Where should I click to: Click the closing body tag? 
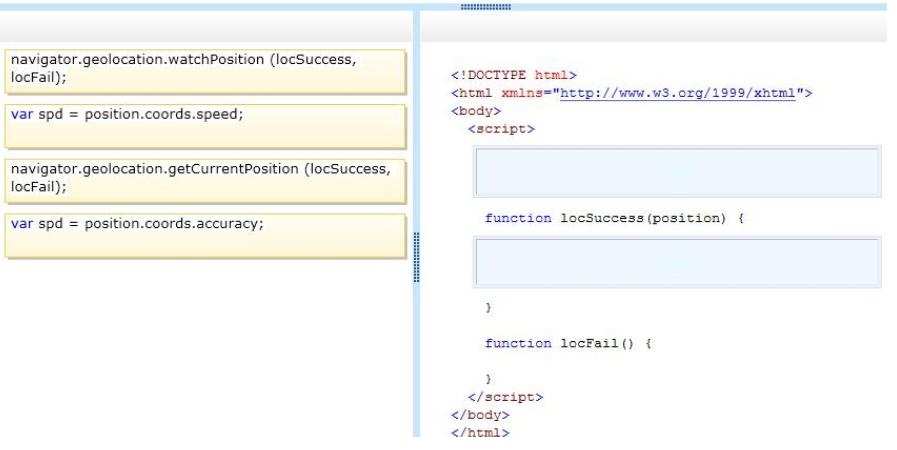pyautogui.click(x=480, y=415)
